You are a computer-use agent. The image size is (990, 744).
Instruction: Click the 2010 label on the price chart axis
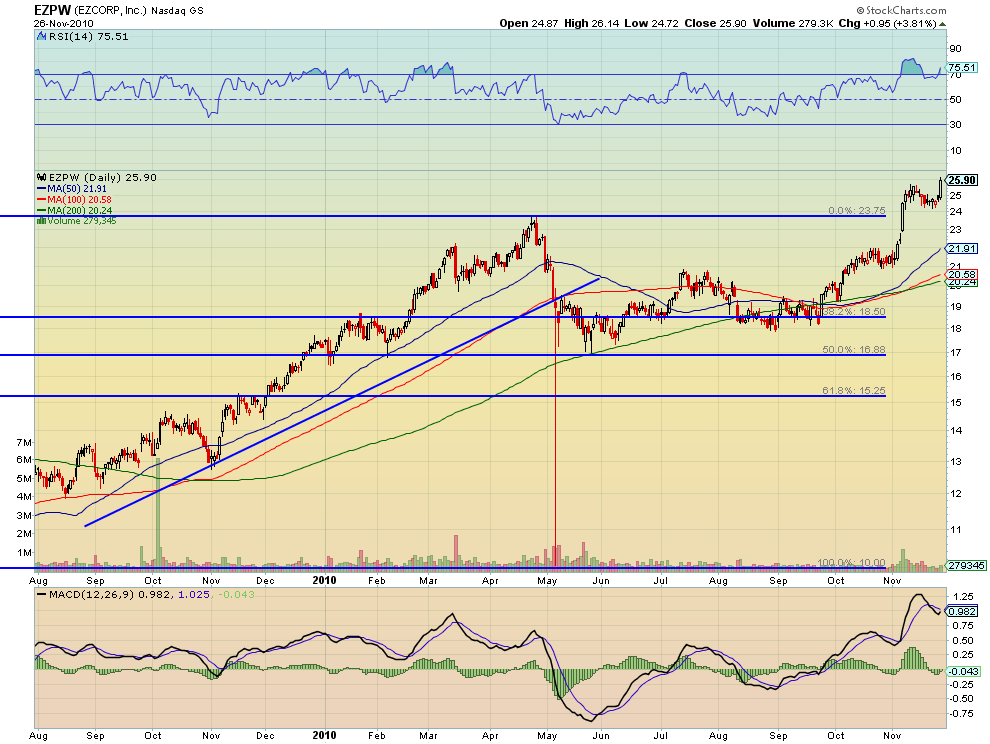tap(325, 580)
